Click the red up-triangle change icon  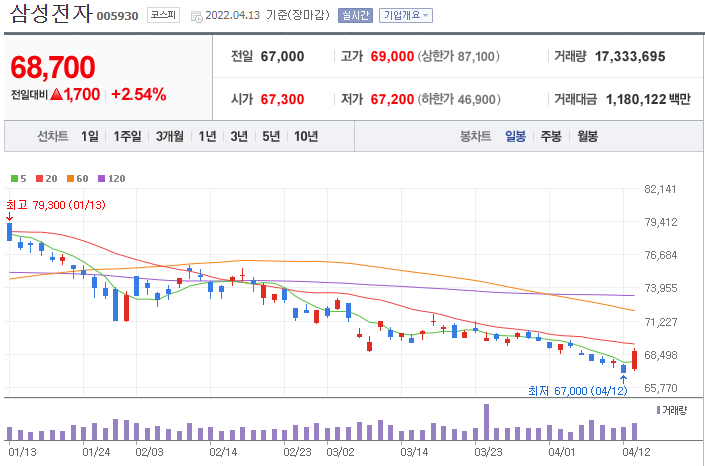pyautogui.click(x=57, y=94)
